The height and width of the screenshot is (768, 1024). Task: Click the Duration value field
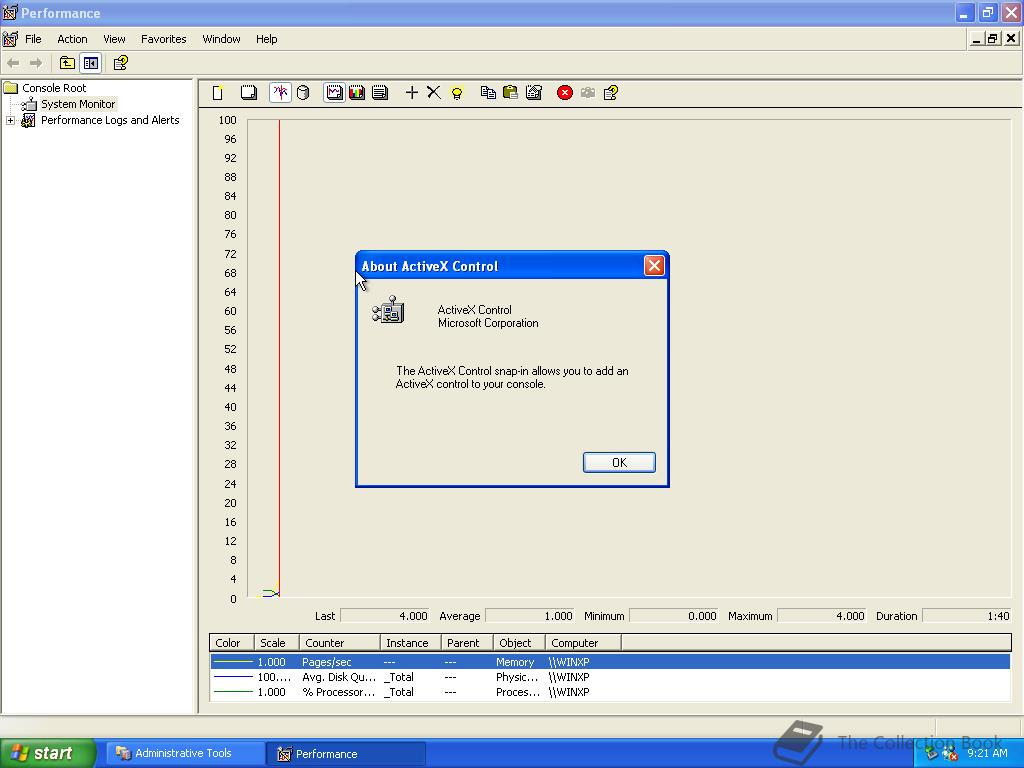967,616
